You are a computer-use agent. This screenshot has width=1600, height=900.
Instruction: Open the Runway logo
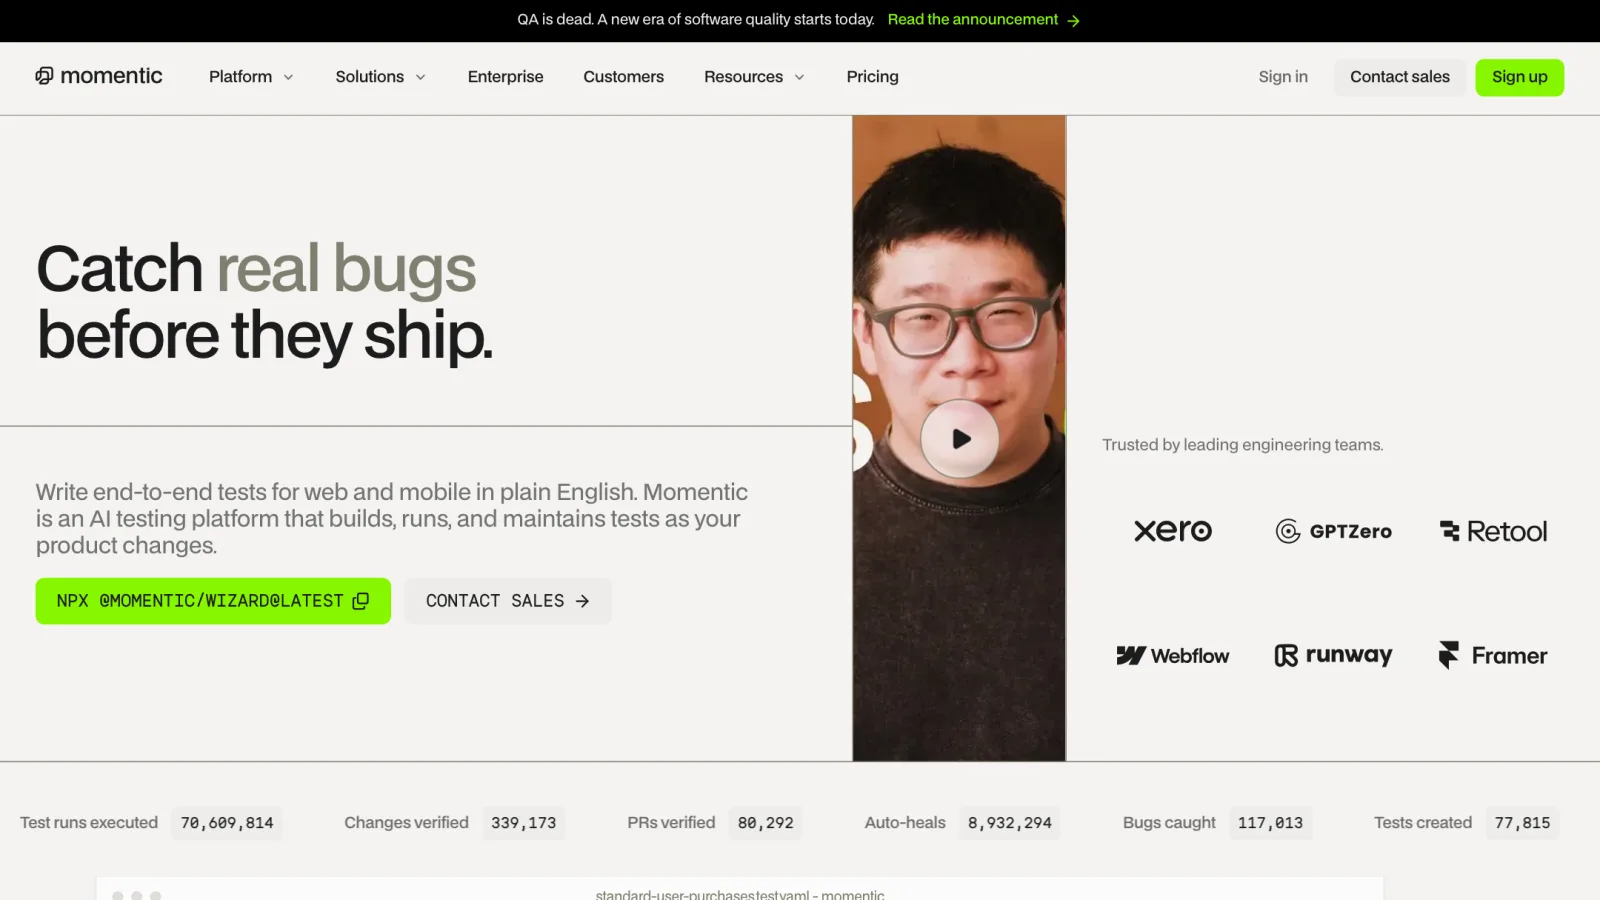pyautogui.click(x=1333, y=656)
